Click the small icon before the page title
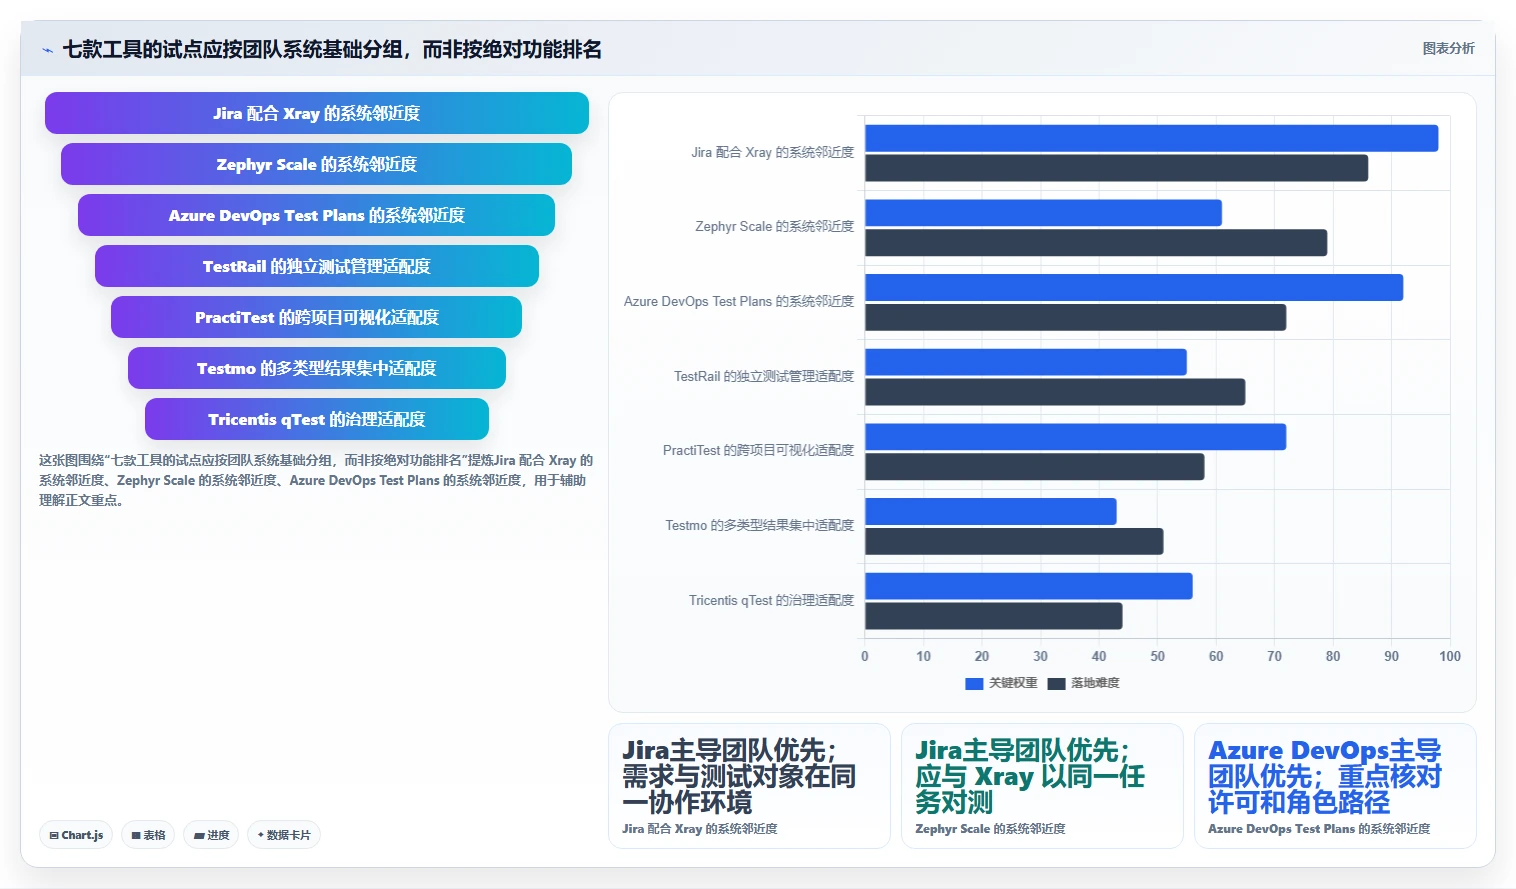This screenshot has width=1516, height=889. (47, 50)
